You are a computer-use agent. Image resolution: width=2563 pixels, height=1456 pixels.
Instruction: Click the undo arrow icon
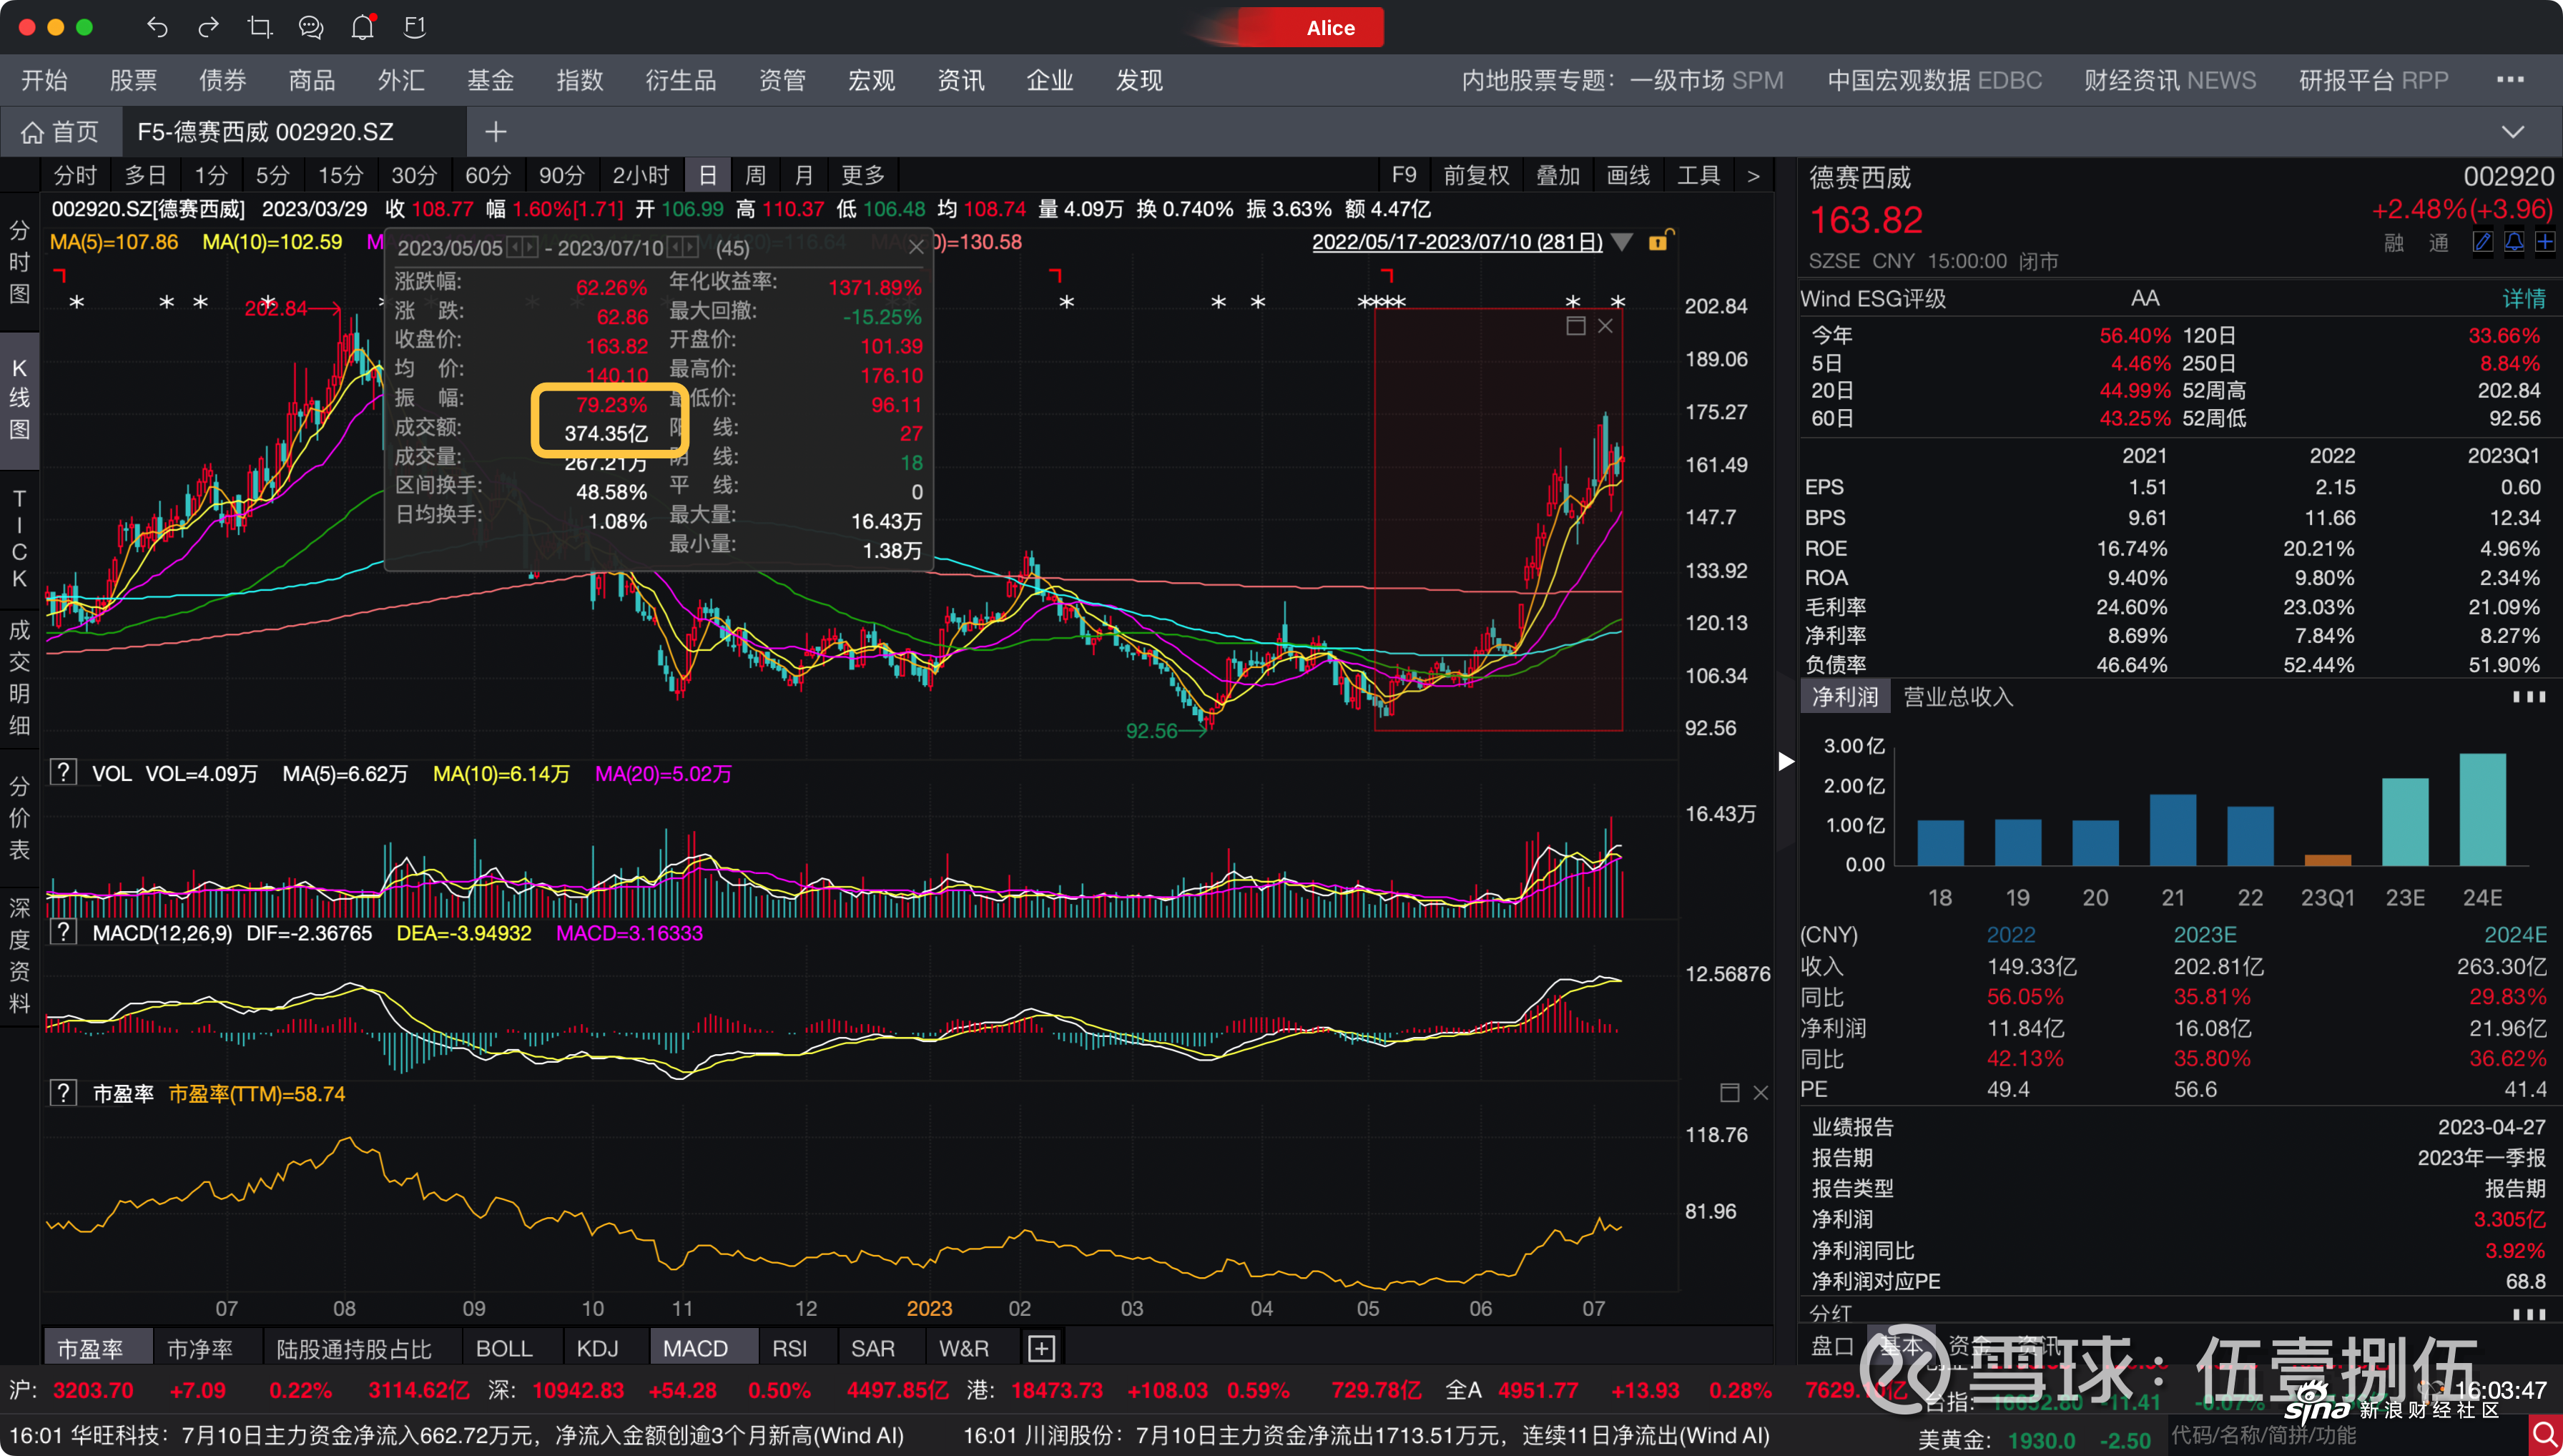[x=157, y=27]
